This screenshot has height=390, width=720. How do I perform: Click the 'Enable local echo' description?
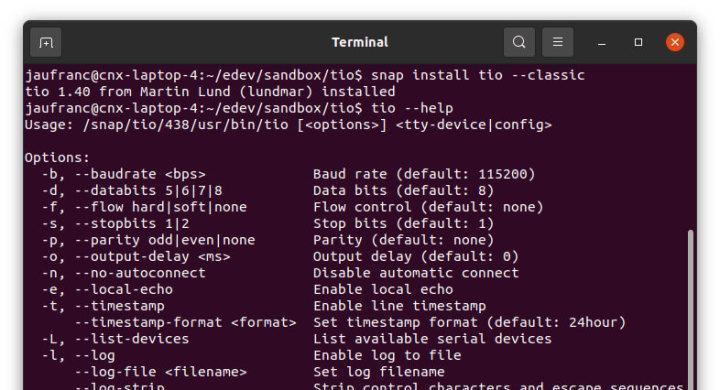383,289
